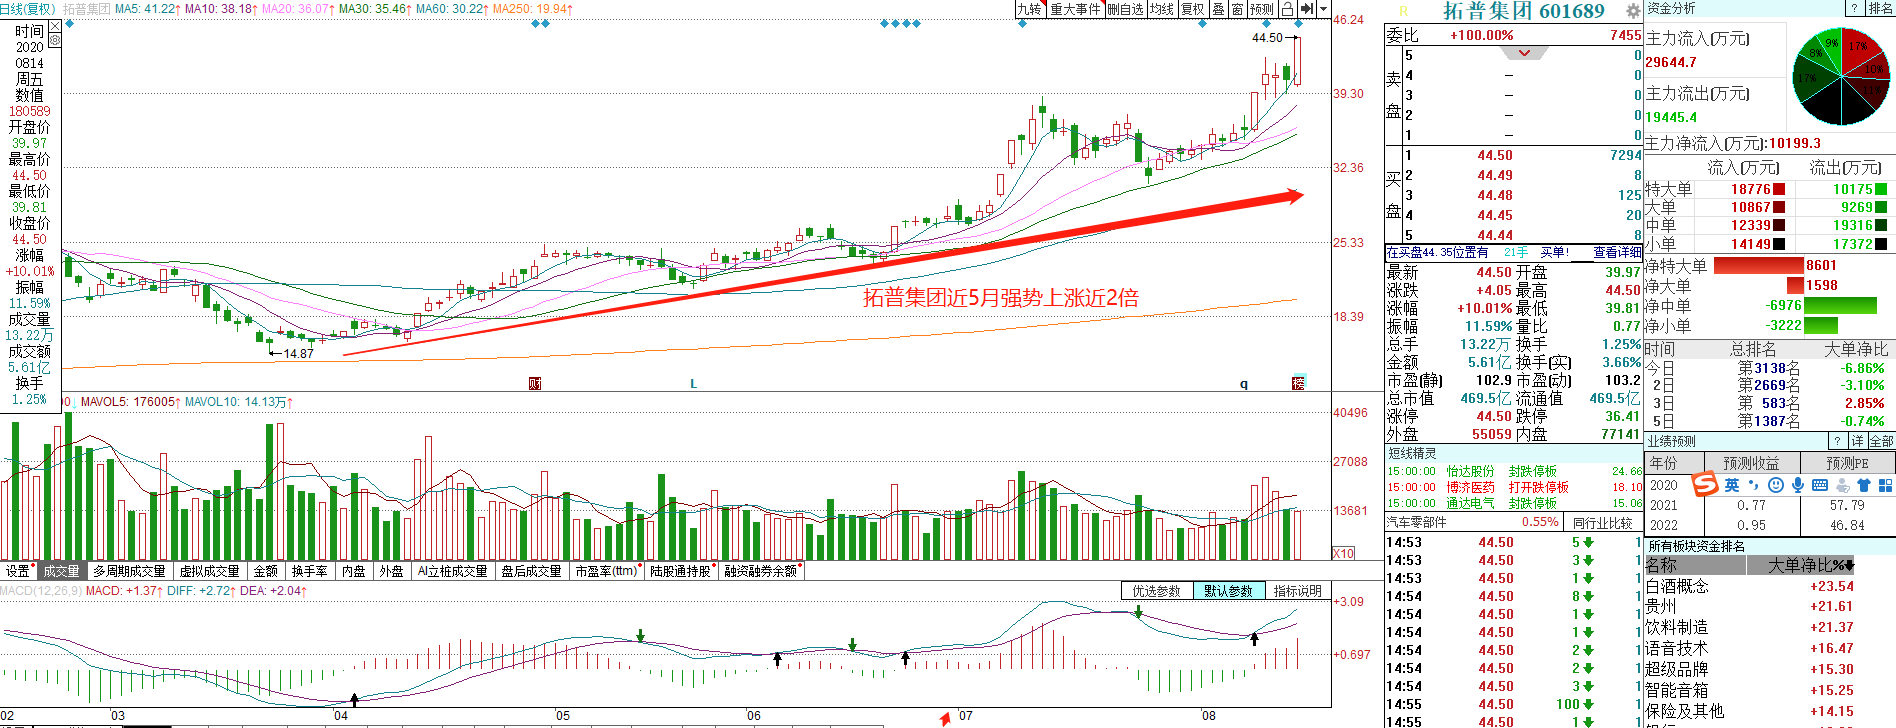
Task: Click the lock icon in the chart toolbar
Action: [x=1287, y=9]
